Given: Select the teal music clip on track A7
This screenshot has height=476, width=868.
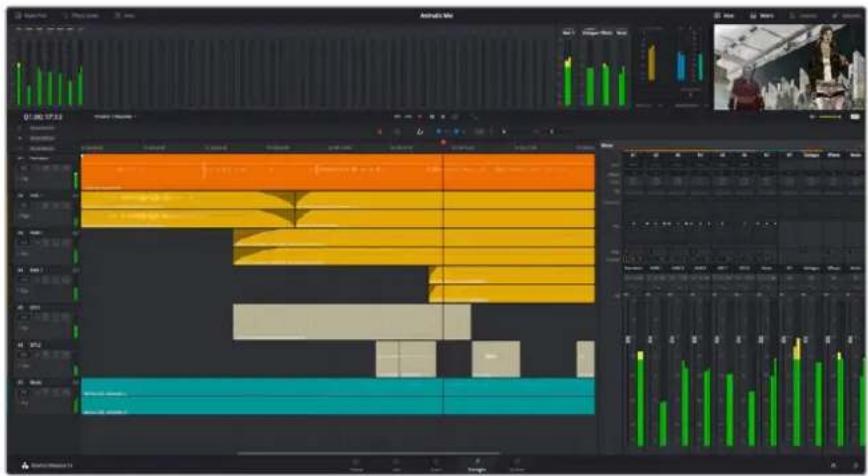Looking at the screenshot, I should coord(338,396).
